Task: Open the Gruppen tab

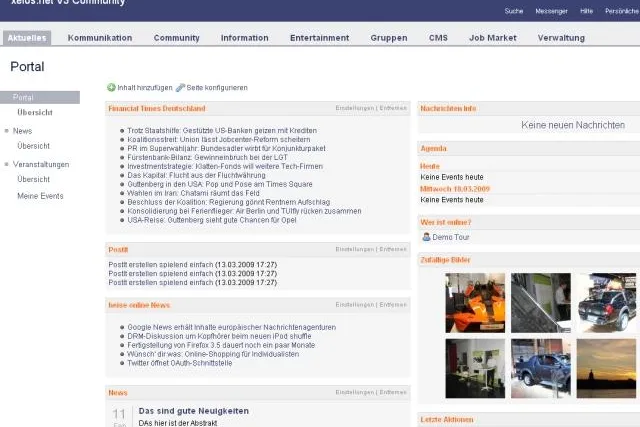Action: pyautogui.click(x=389, y=38)
